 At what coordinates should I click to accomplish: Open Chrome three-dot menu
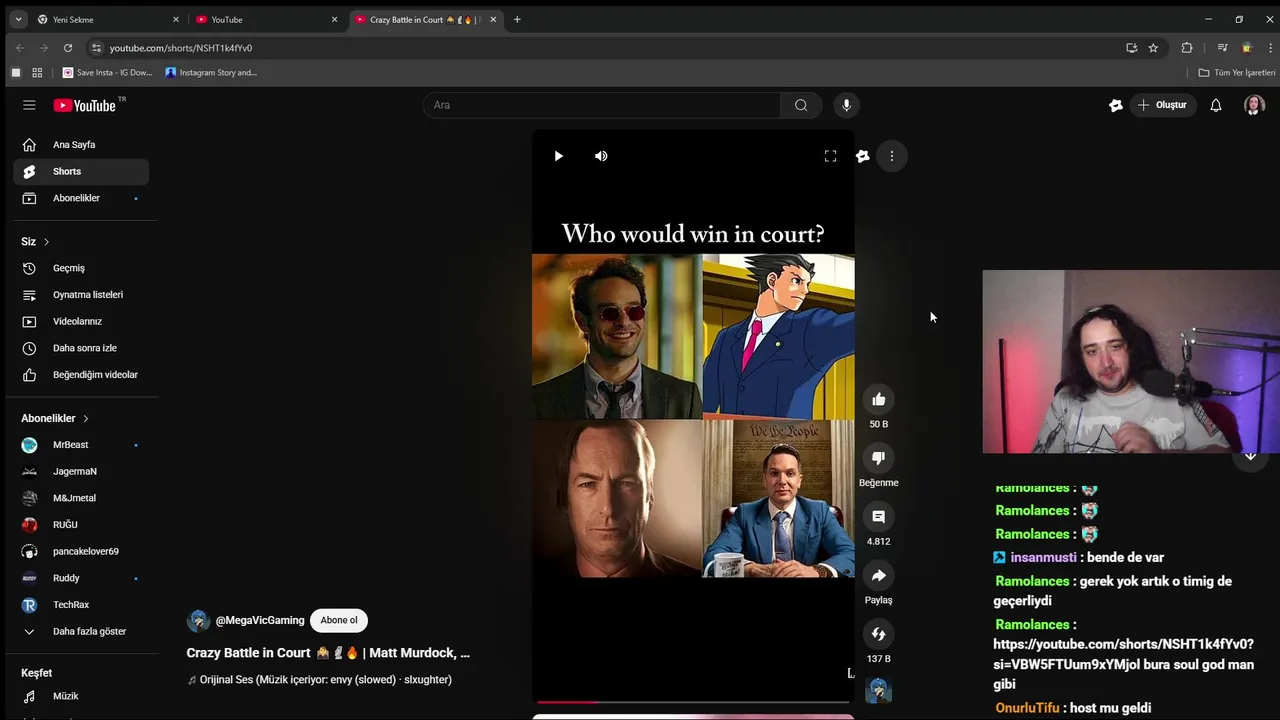coord(1270,47)
